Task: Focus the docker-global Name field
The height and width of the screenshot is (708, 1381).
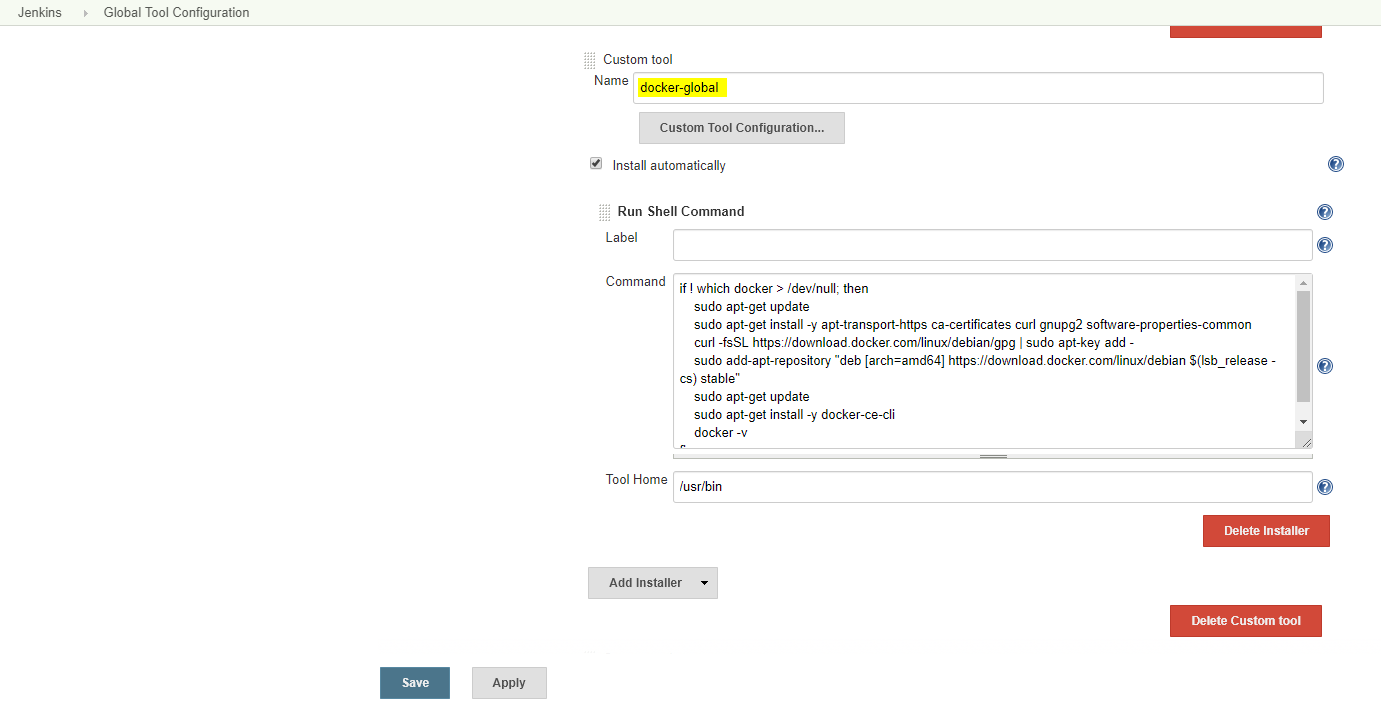Action: [x=977, y=88]
